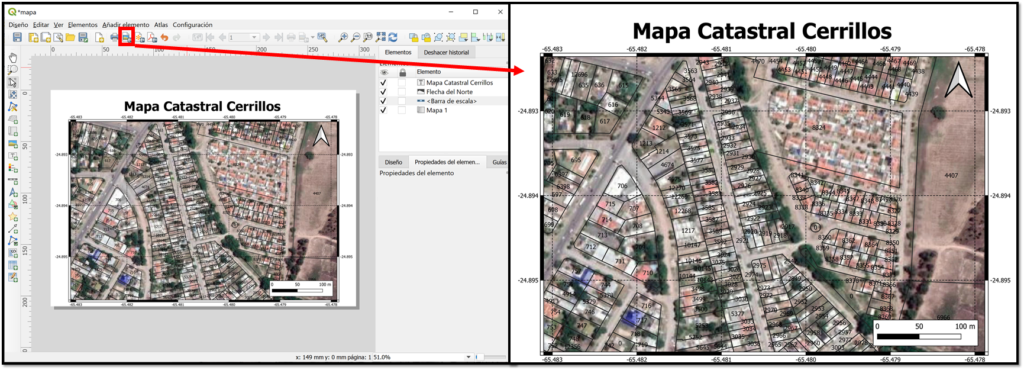1024x370 pixels.
Task: Switch to the Diseño properties tab
Action: [x=393, y=161]
